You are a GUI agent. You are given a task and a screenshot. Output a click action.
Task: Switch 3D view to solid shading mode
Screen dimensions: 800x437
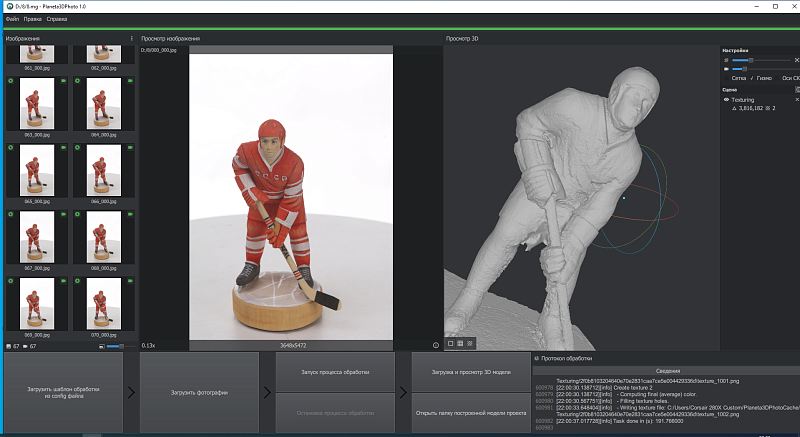[451, 344]
